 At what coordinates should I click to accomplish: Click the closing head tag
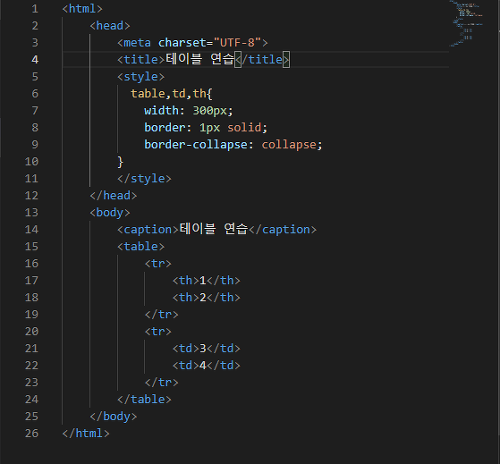(x=113, y=196)
